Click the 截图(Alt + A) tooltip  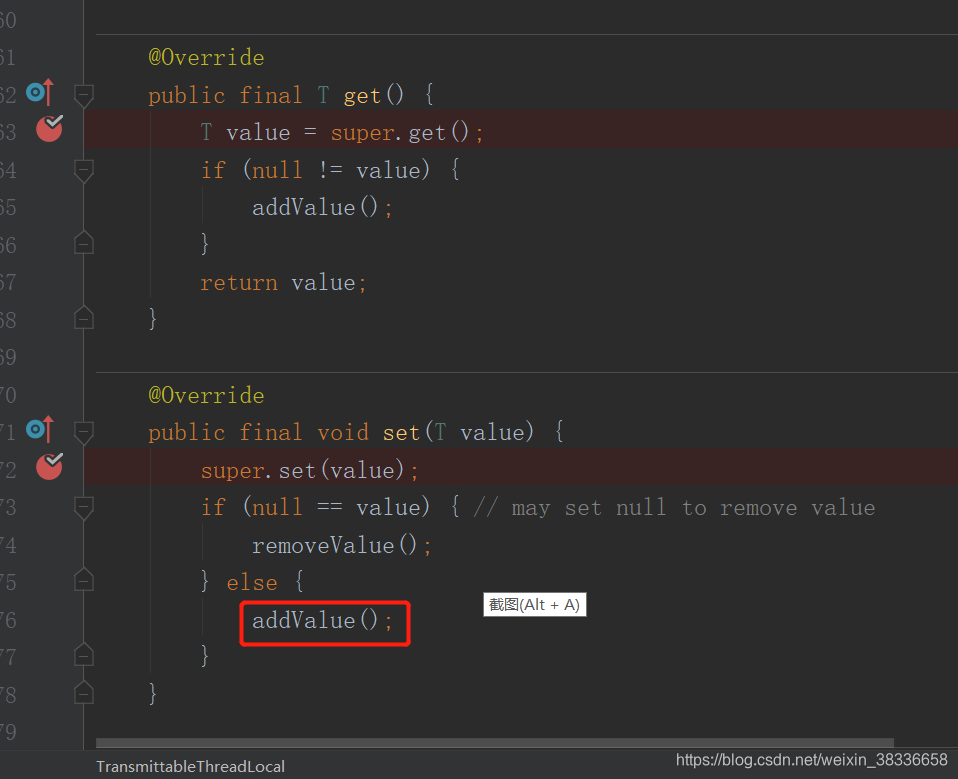(535, 605)
